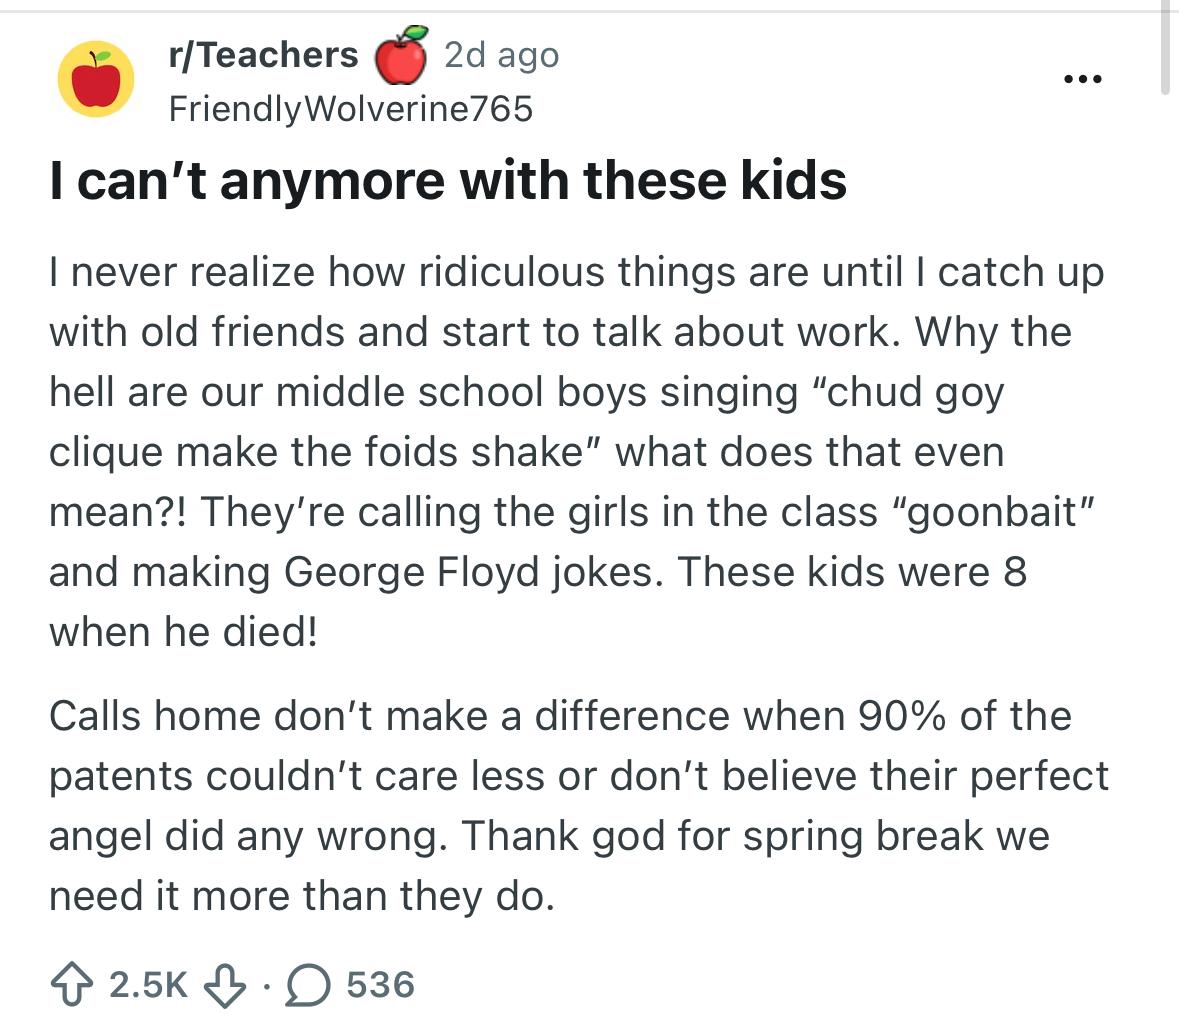Click the 2.5K vote count
The width and height of the screenshot is (1179, 1030).
tap(147, 984)
